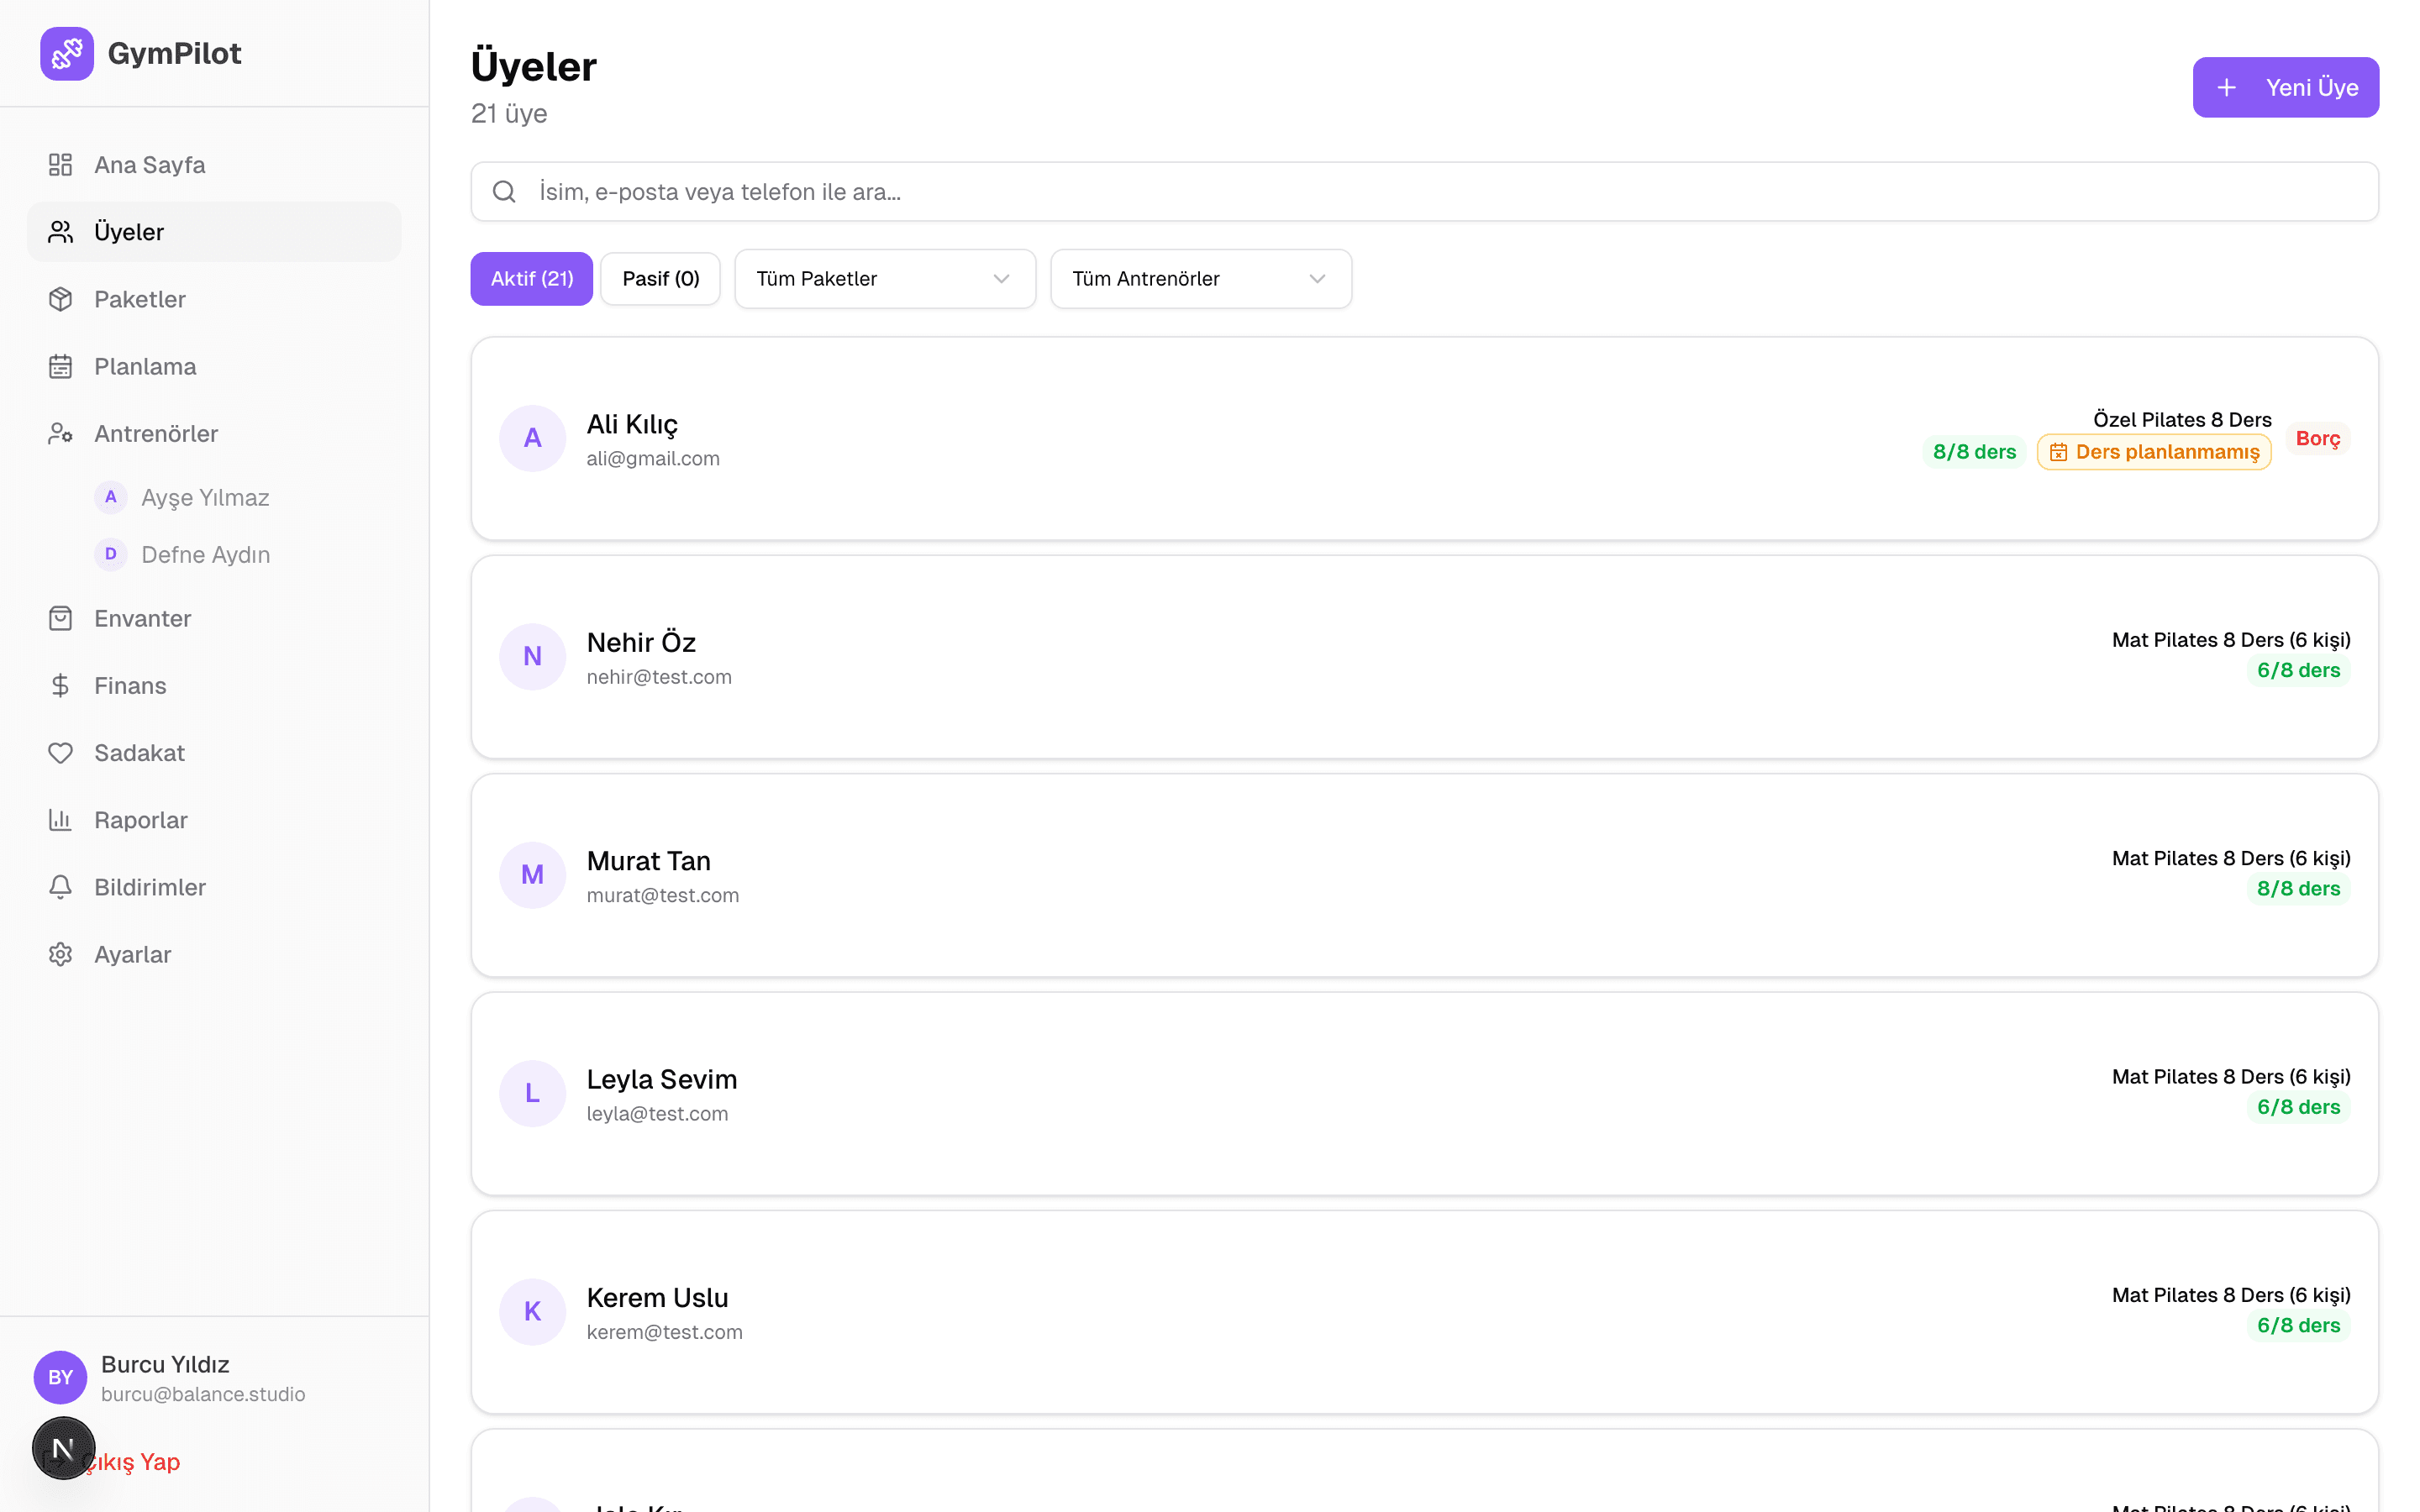Click Ali Kılıç's avatar circle
The width and height of the screenshot is (2420, 1512).
point(533,438)
